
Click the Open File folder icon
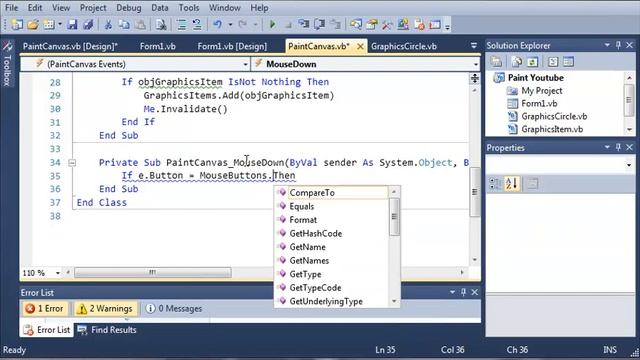pyautogui.click(x=33, y=25)
